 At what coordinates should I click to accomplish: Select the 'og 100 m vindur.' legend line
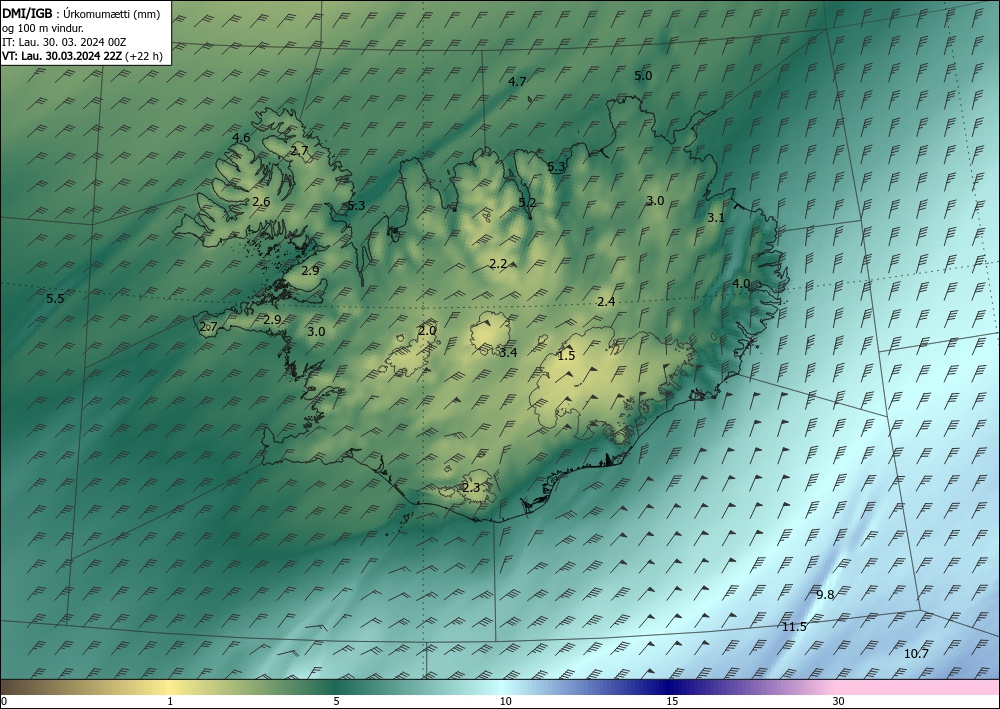click(43, 28)
